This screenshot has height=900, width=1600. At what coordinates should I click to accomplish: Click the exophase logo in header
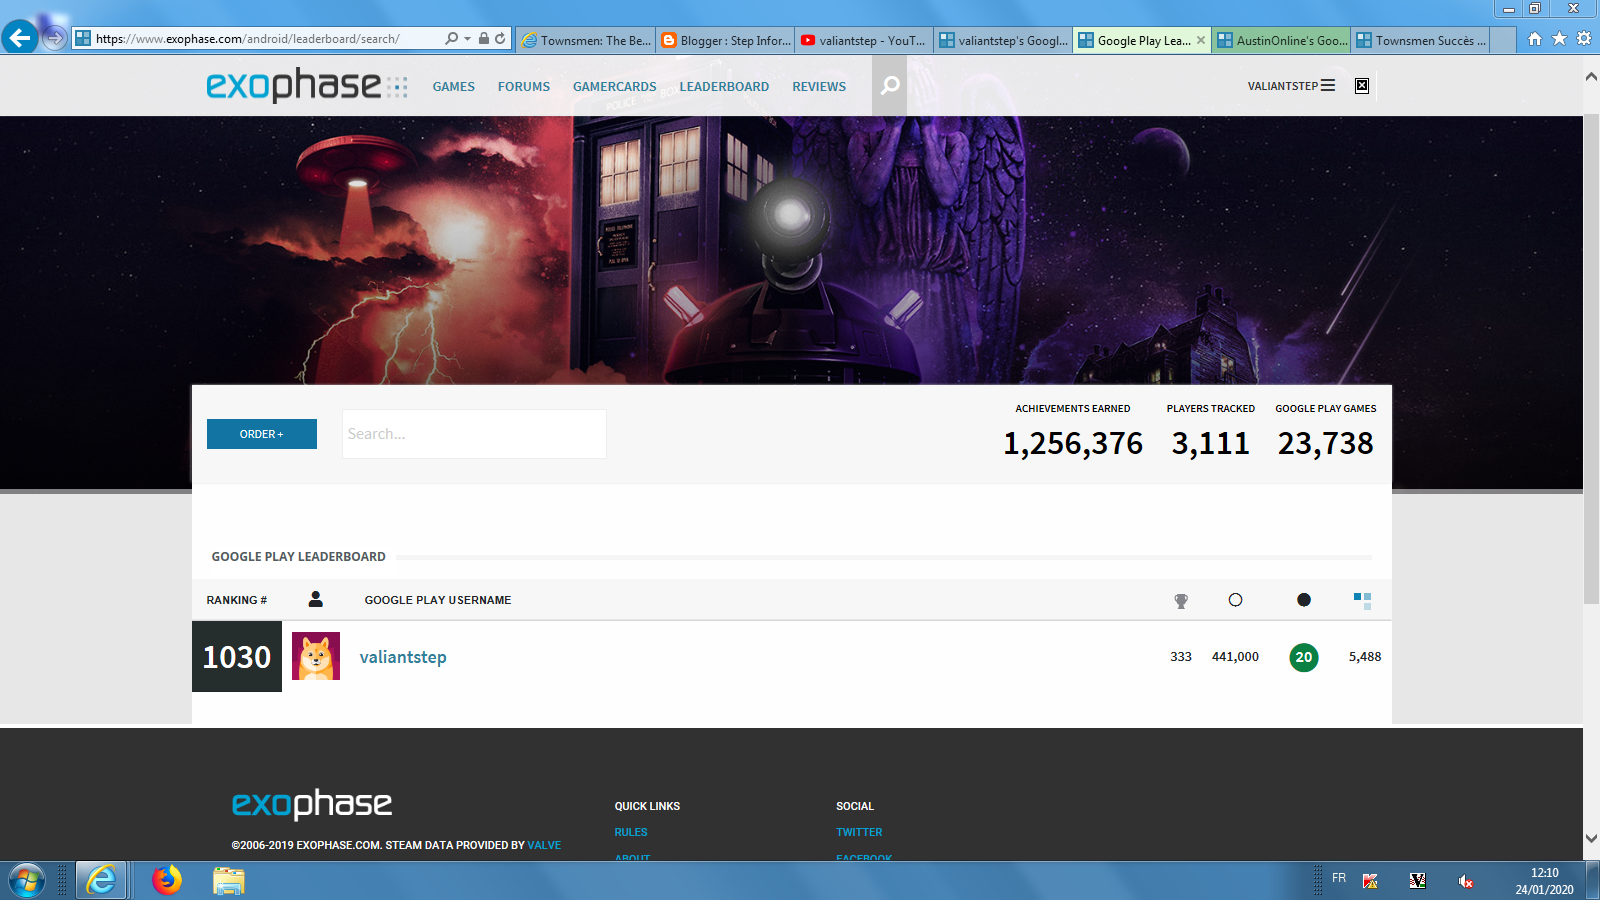307,86
